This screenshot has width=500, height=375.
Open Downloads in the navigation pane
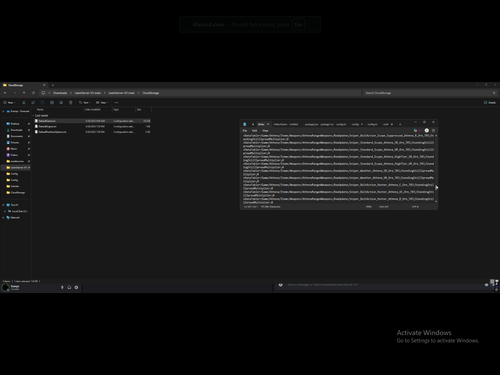click(x=17, y=130)
